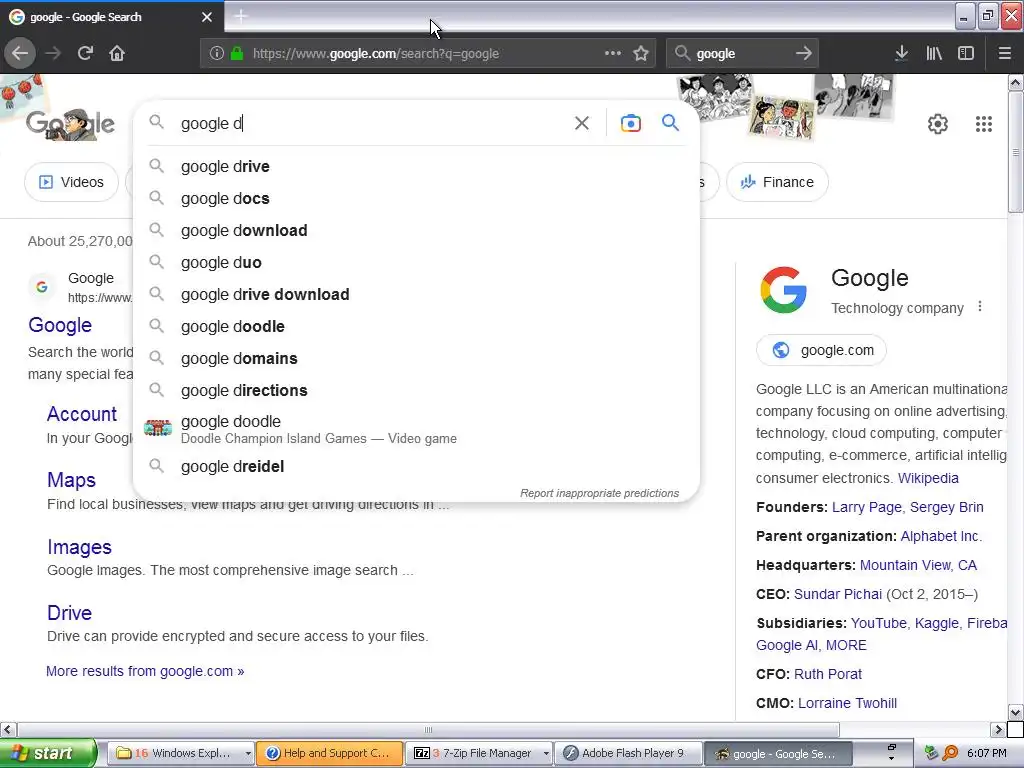Viewport: 1024px width, 768px height.
Task: Open the Wikipedia link in description
Action: click(x=928, y=478)
